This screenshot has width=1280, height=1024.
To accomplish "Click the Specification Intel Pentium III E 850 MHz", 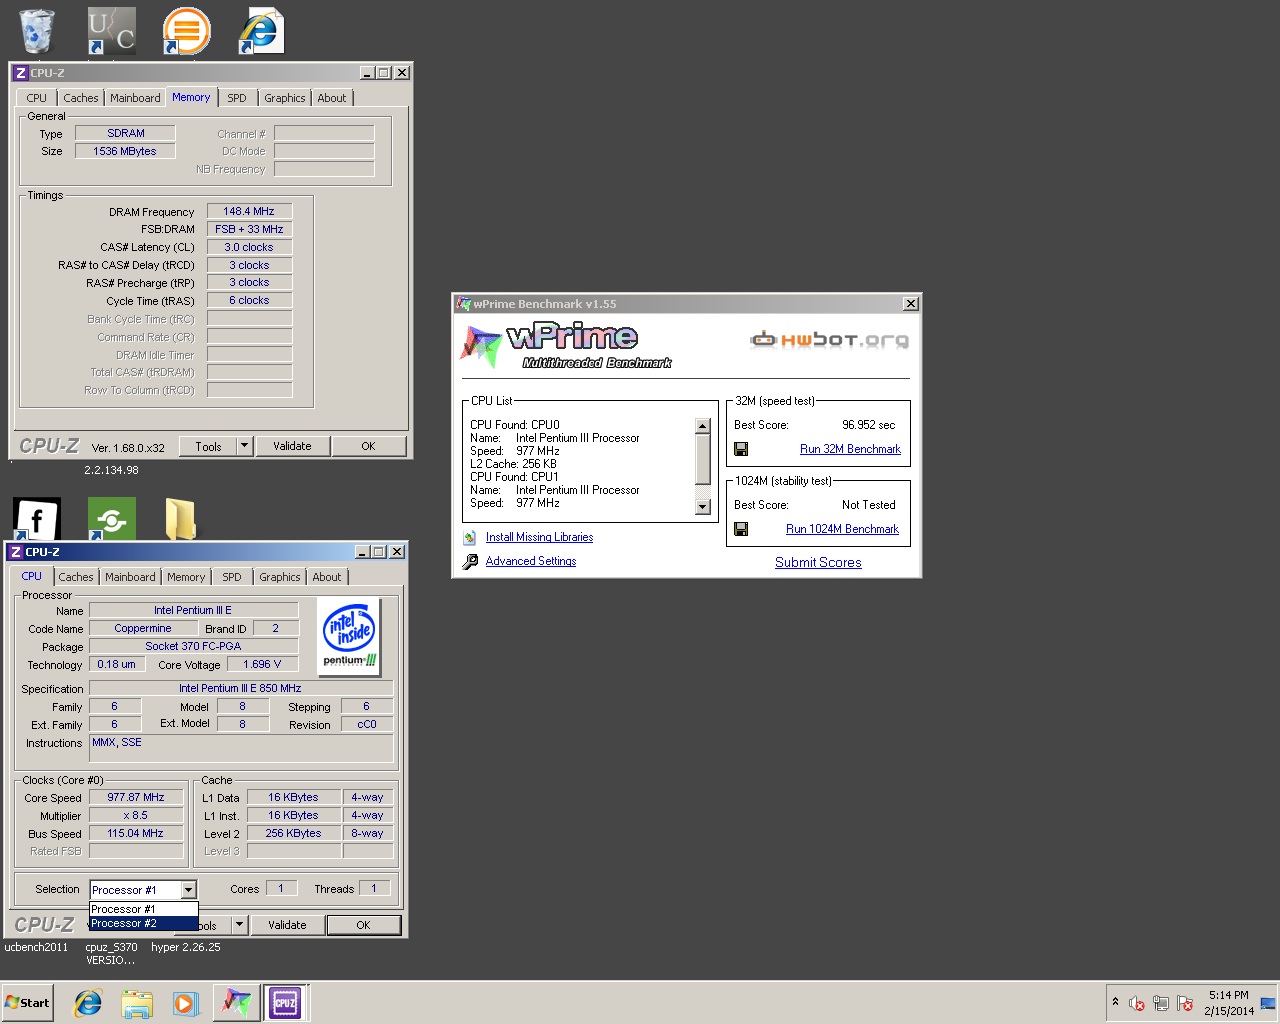I will click(x=240, y=688).
